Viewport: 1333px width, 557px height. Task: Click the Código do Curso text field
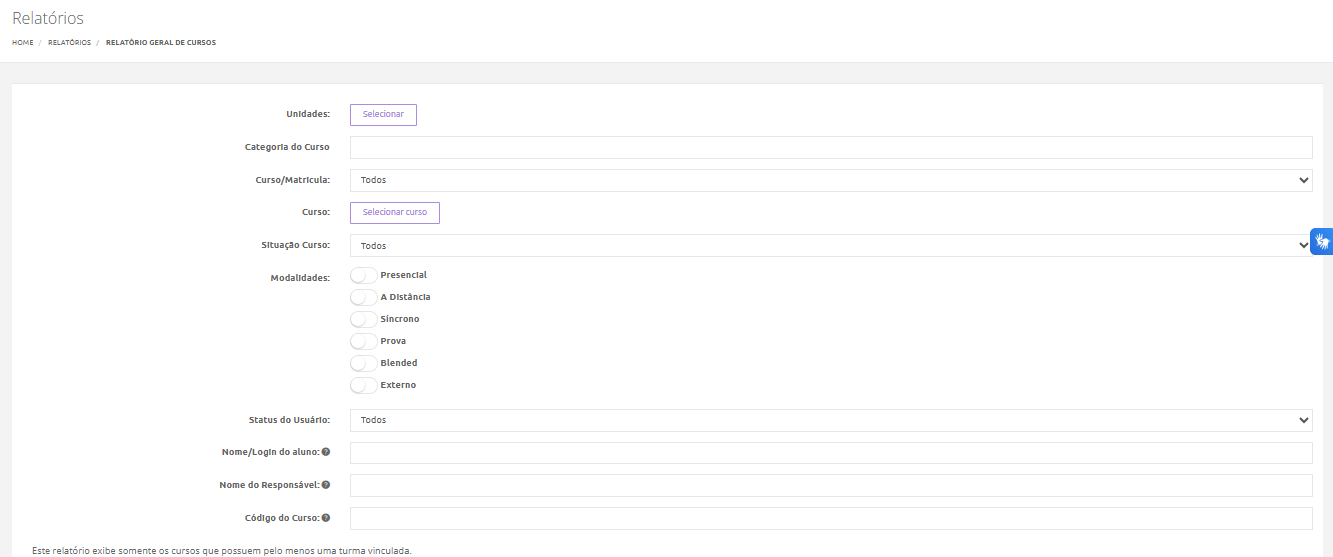(830, 518)
